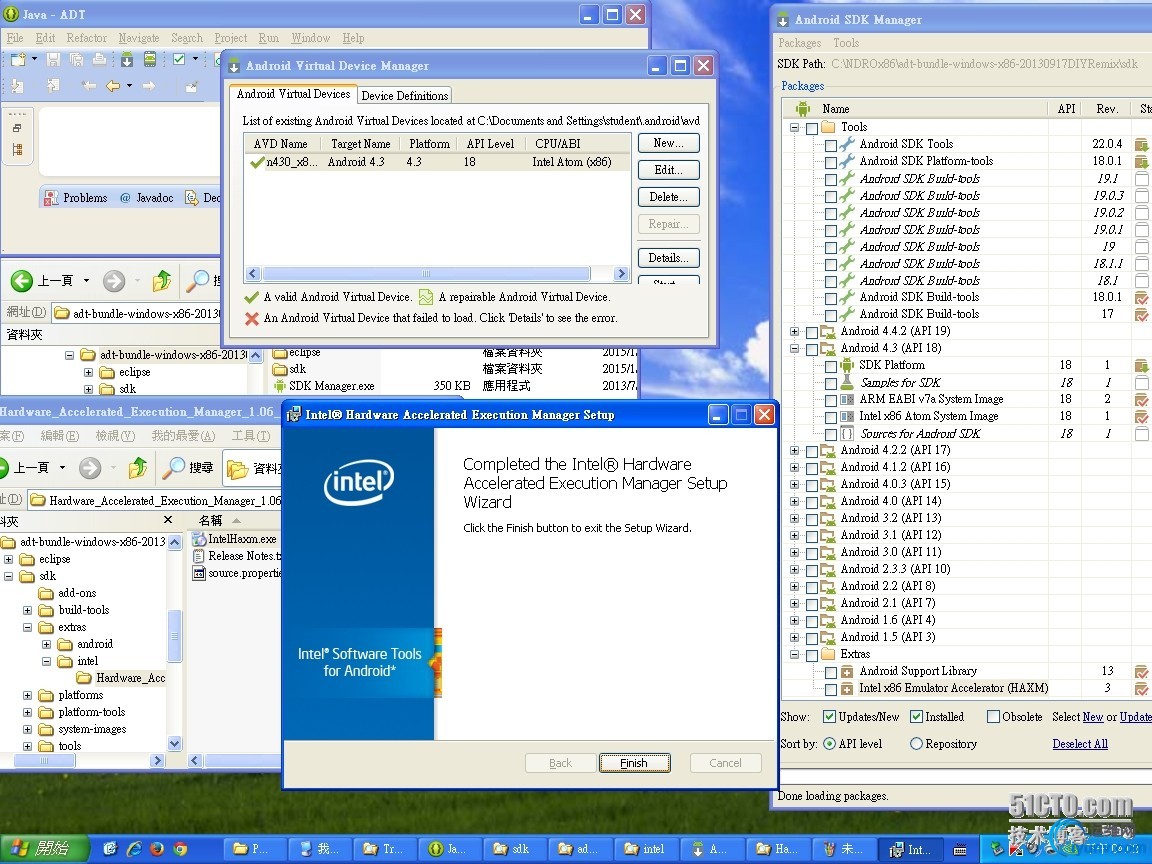The image size is (1152, 864).
Task: Click Finish in the Intel HAXM setup
Action: point(634,763)
